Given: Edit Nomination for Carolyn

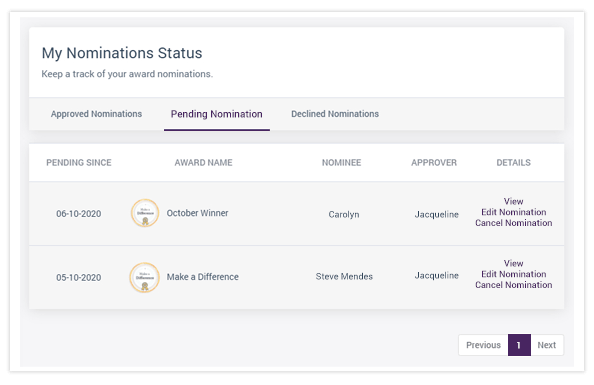Looking at the screenshot, I should (514, 212).
